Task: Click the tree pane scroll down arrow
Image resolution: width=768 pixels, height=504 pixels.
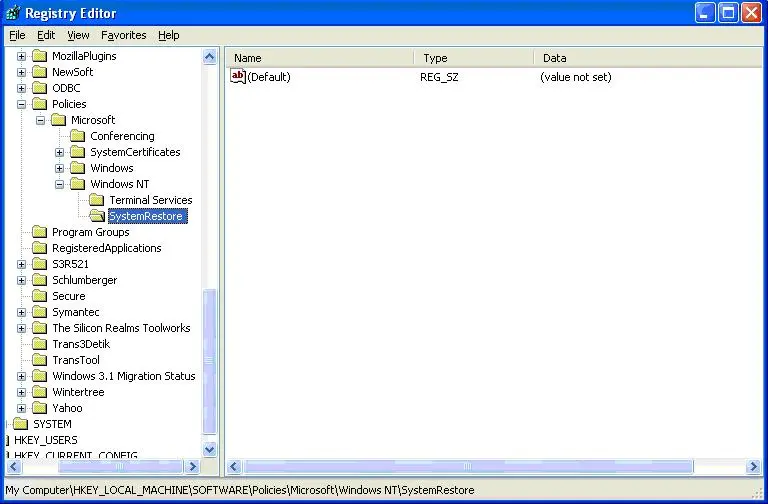Action: tap(210, 450)
